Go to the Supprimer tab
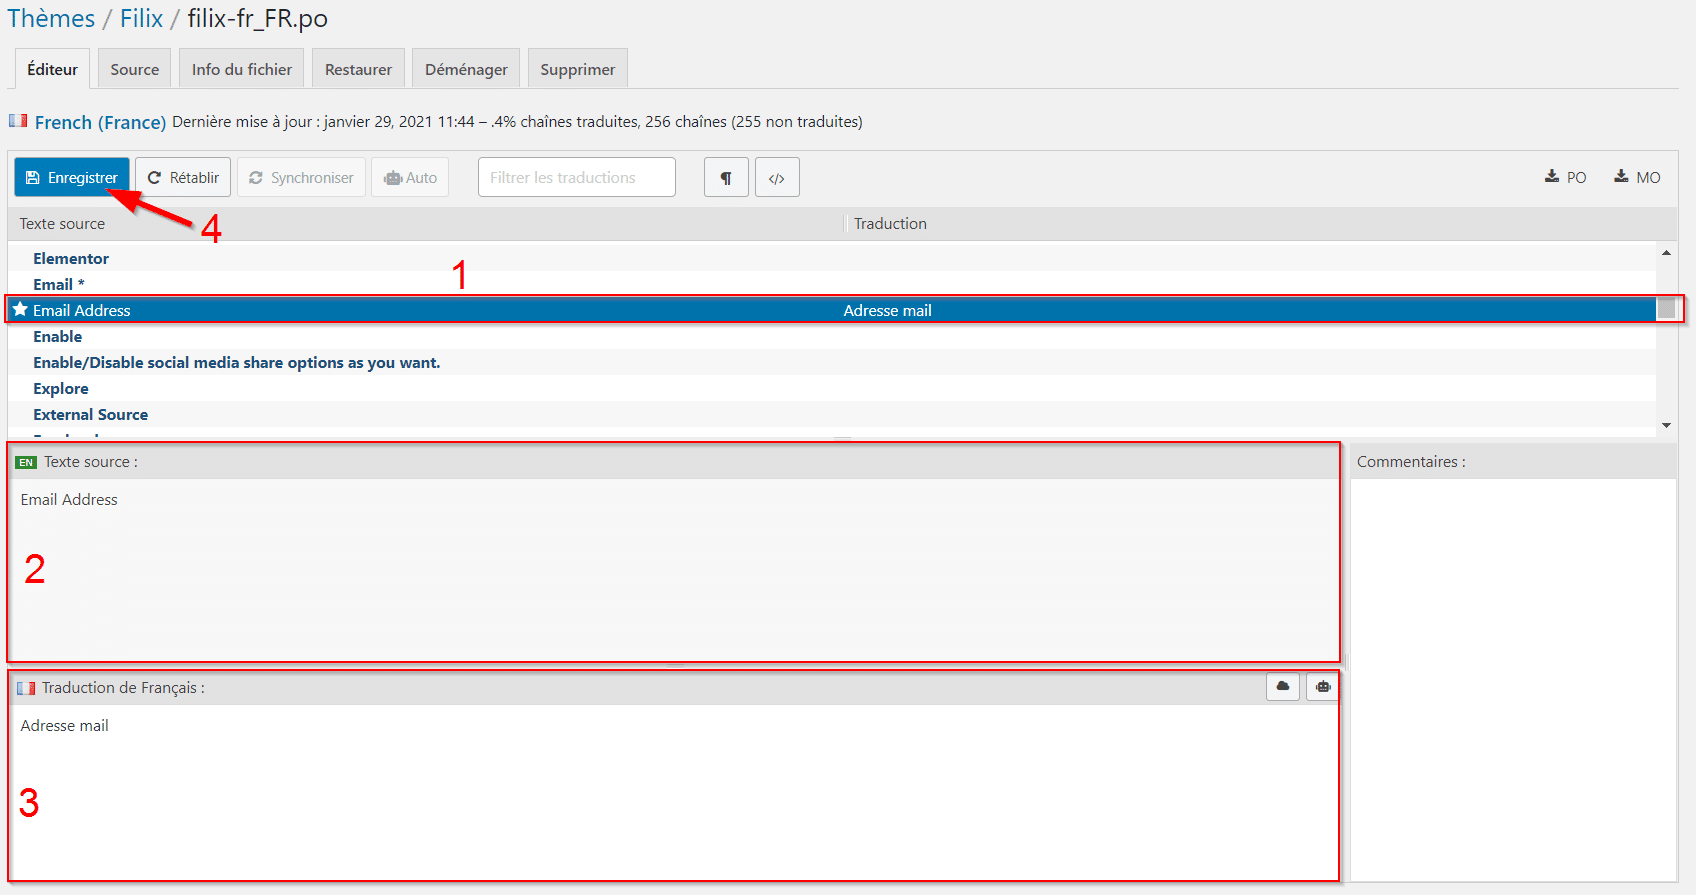Viewport: 1696px width, 895px height. (577, 69)
